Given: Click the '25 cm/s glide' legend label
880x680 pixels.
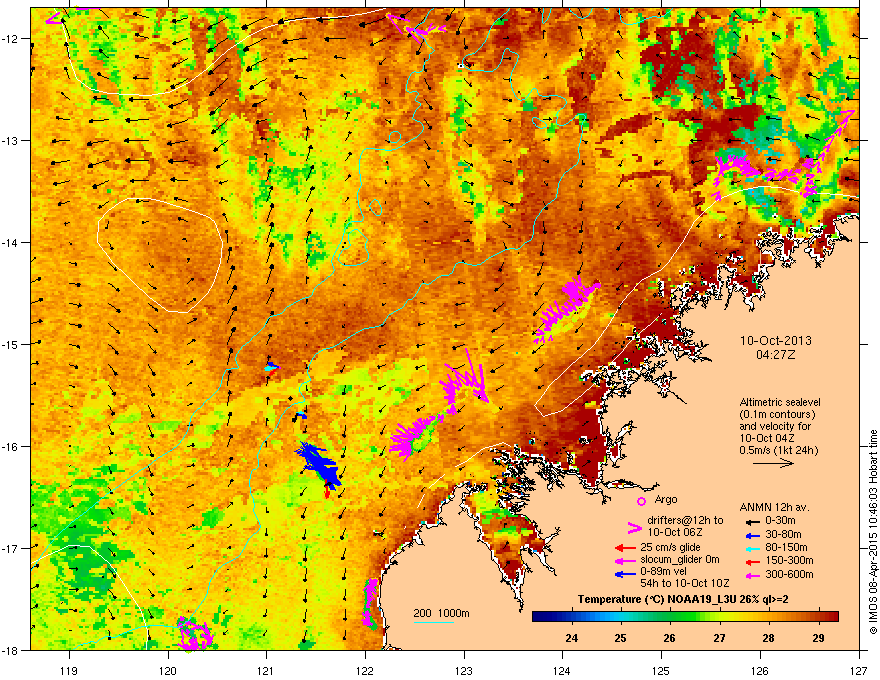Looking at the screenshot, I should [x=670, y=547].
